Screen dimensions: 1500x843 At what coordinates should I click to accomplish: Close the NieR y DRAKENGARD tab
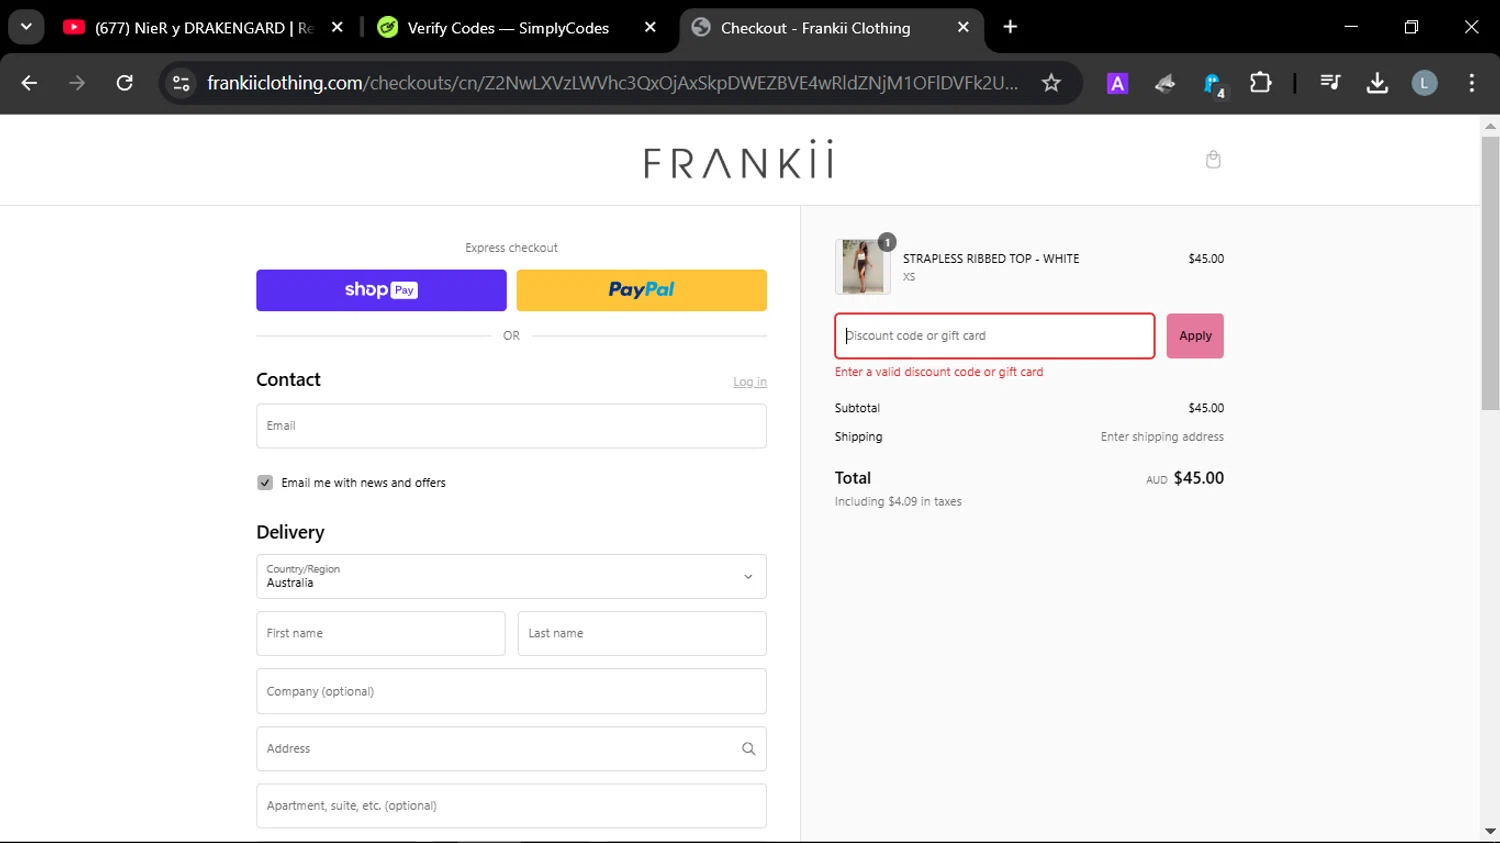tap(337, 27)
